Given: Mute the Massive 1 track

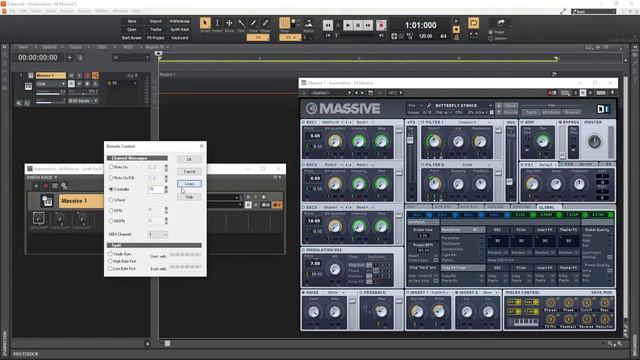Looking at the screenshot, I should tap(71, 76).
